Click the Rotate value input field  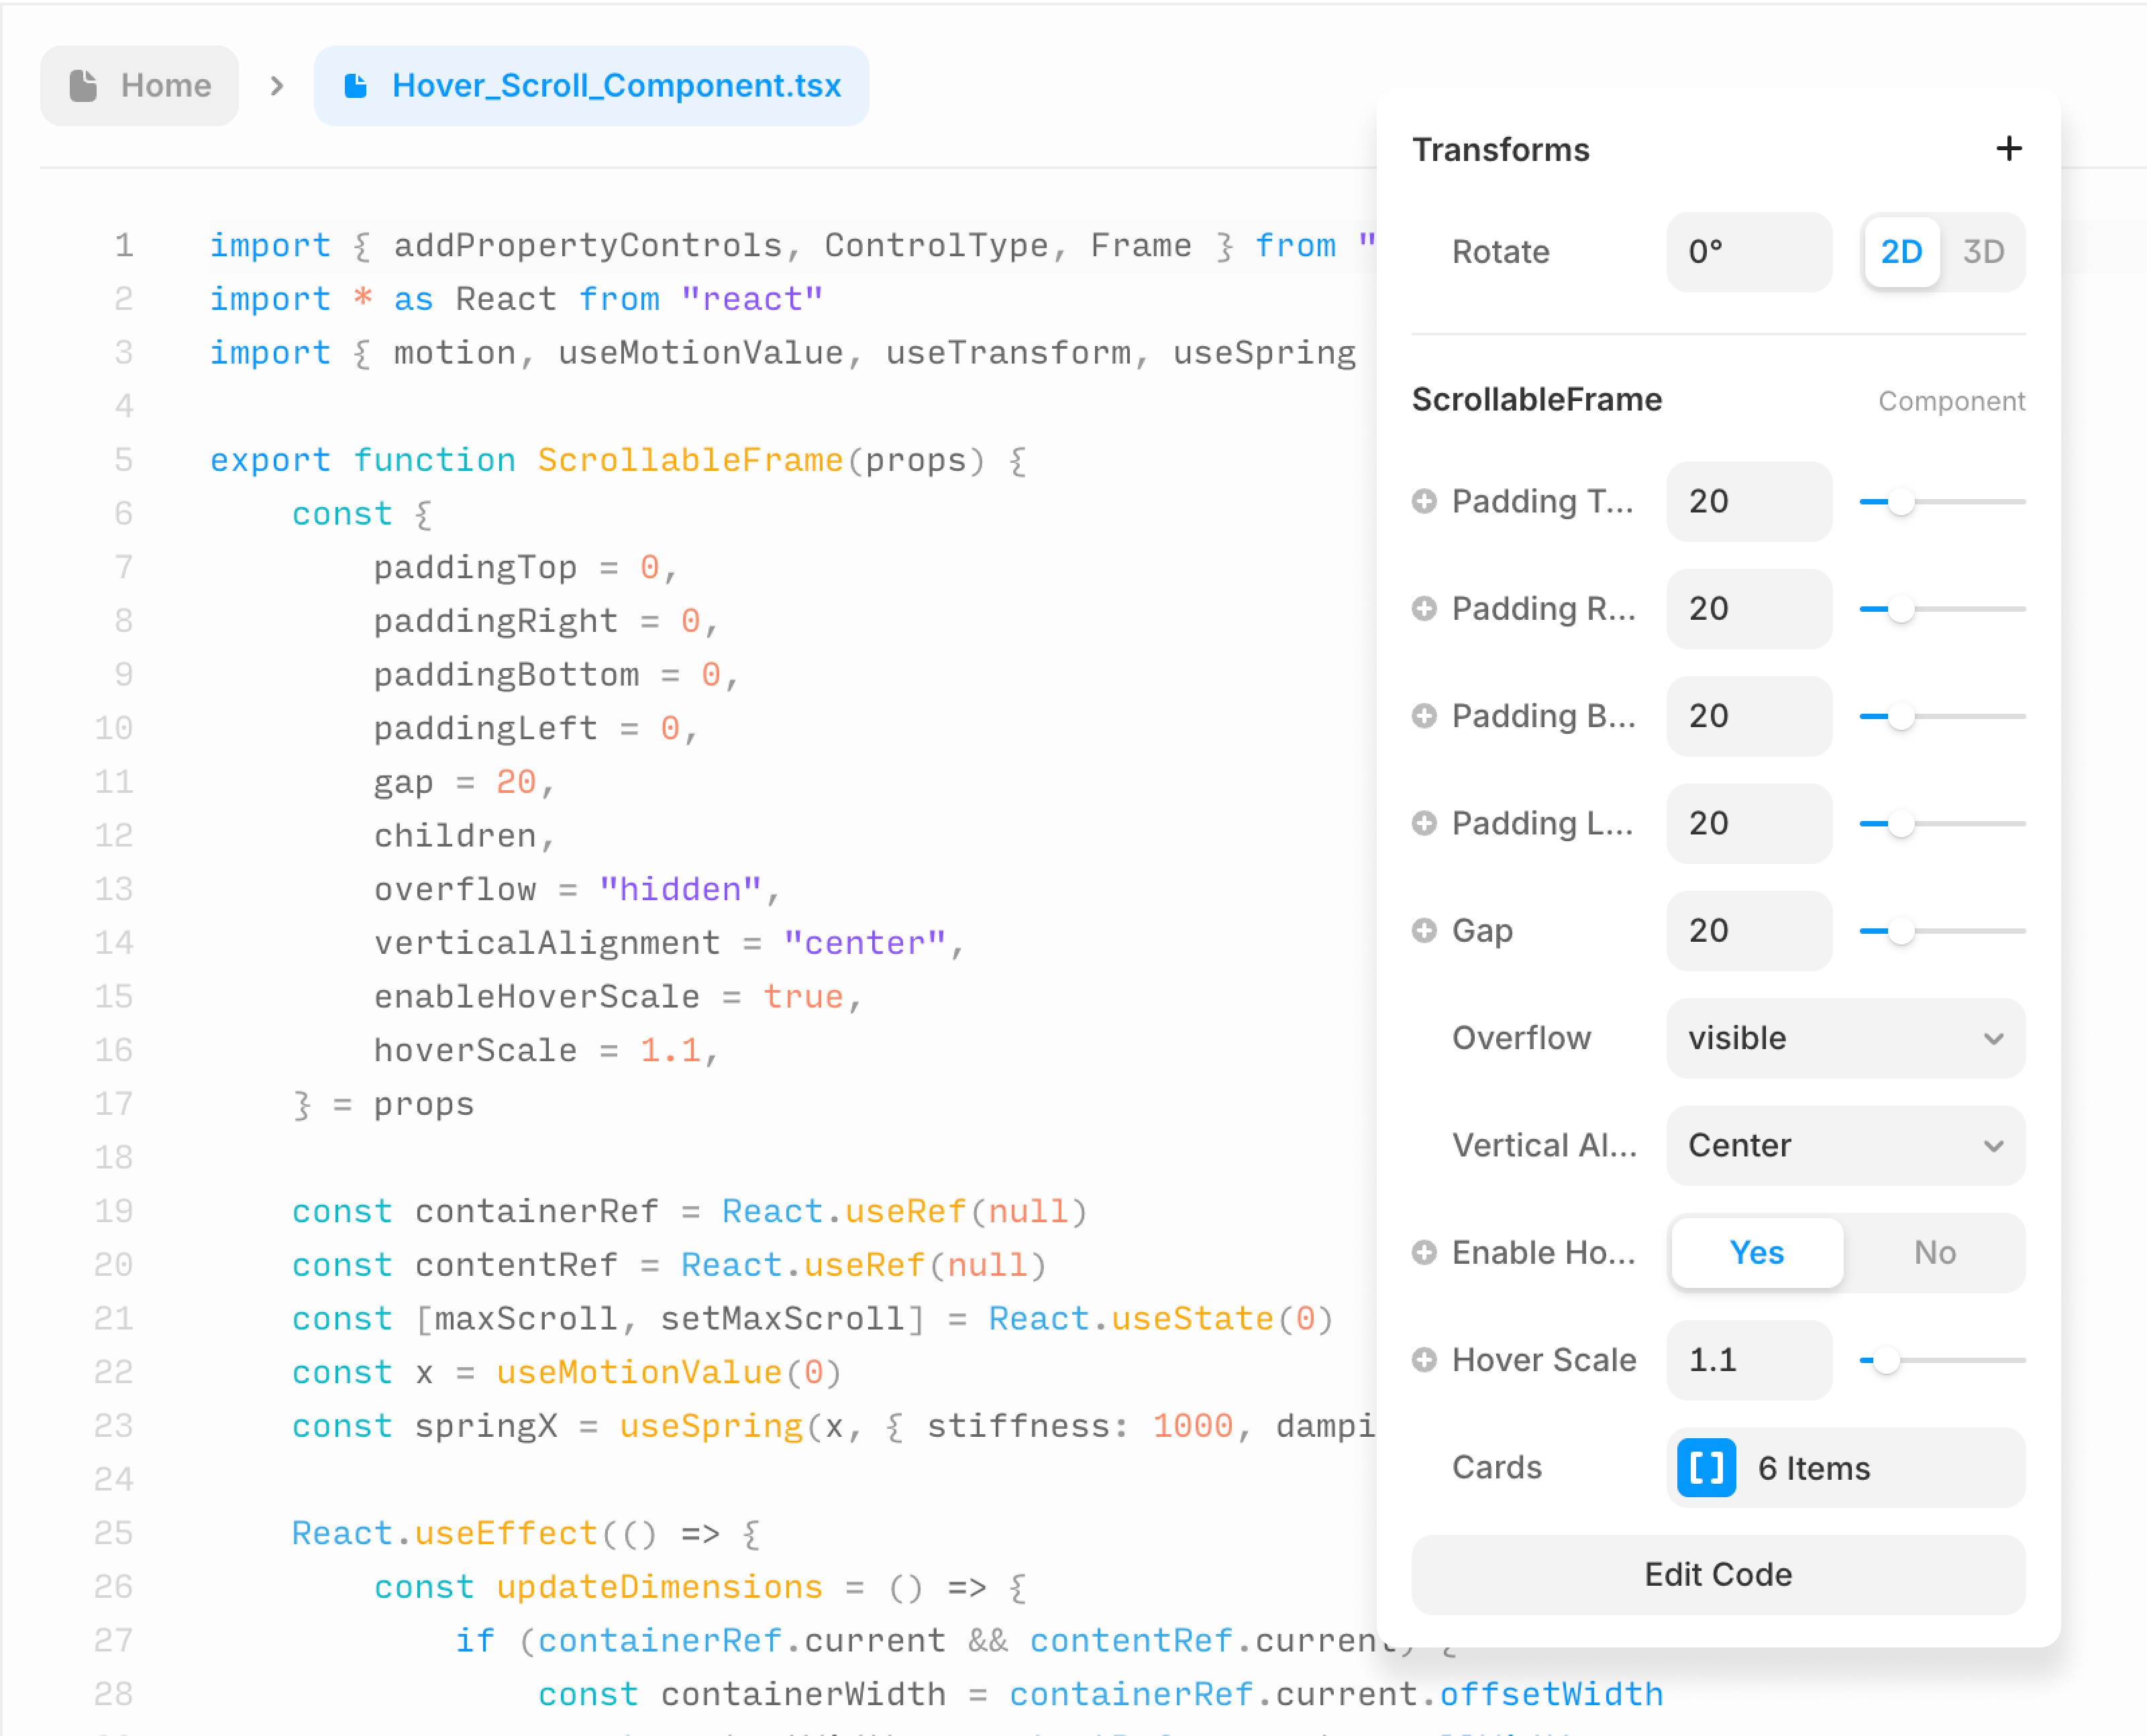coord(1748,252)
